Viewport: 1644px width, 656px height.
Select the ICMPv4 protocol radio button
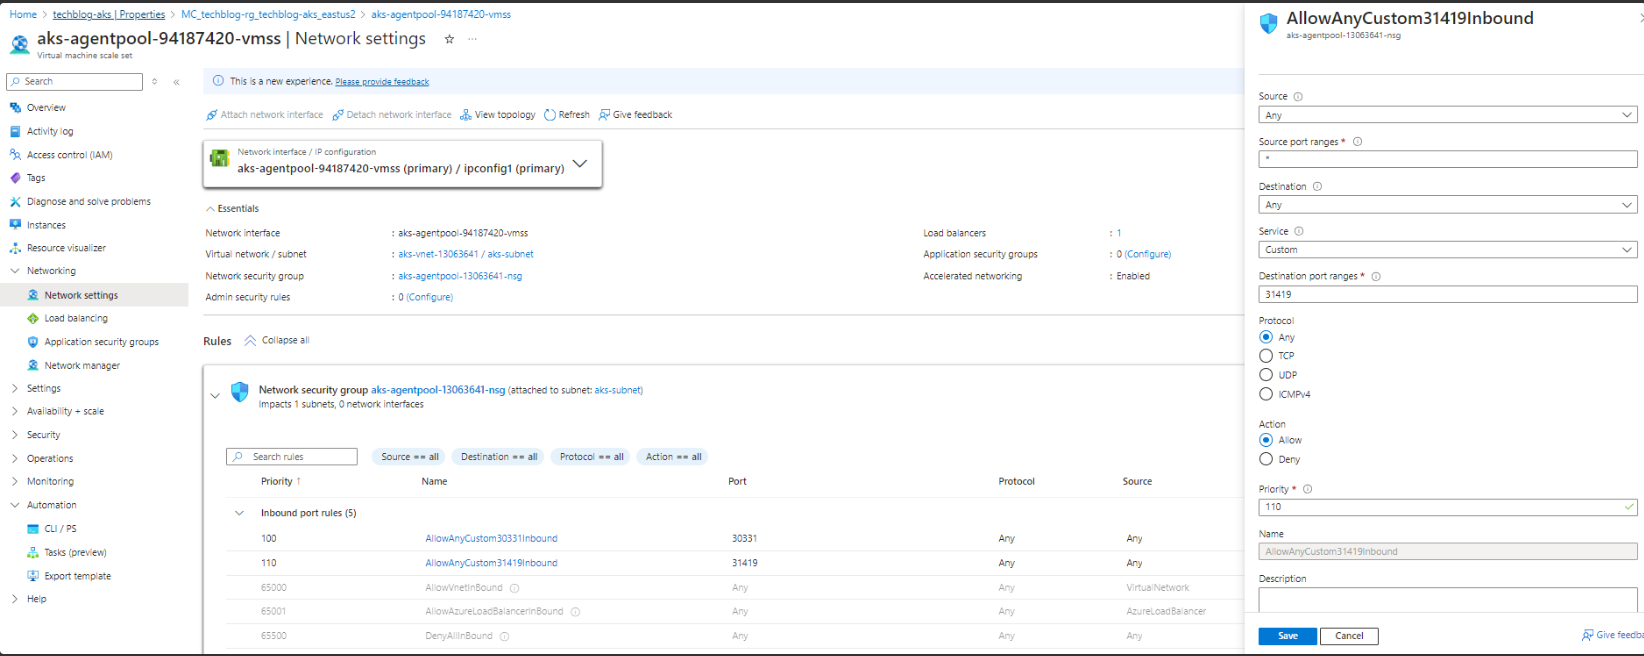pos(1266,394)
